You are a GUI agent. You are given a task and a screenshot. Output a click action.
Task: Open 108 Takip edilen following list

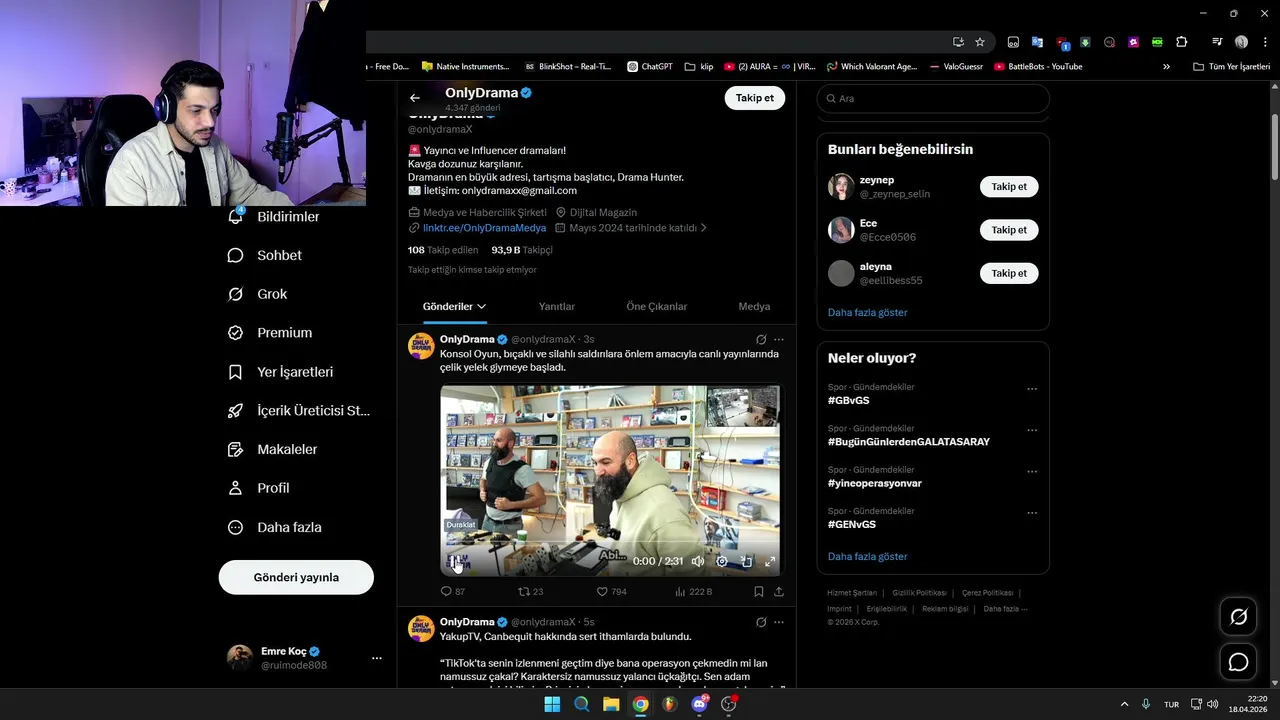(443, 250)
